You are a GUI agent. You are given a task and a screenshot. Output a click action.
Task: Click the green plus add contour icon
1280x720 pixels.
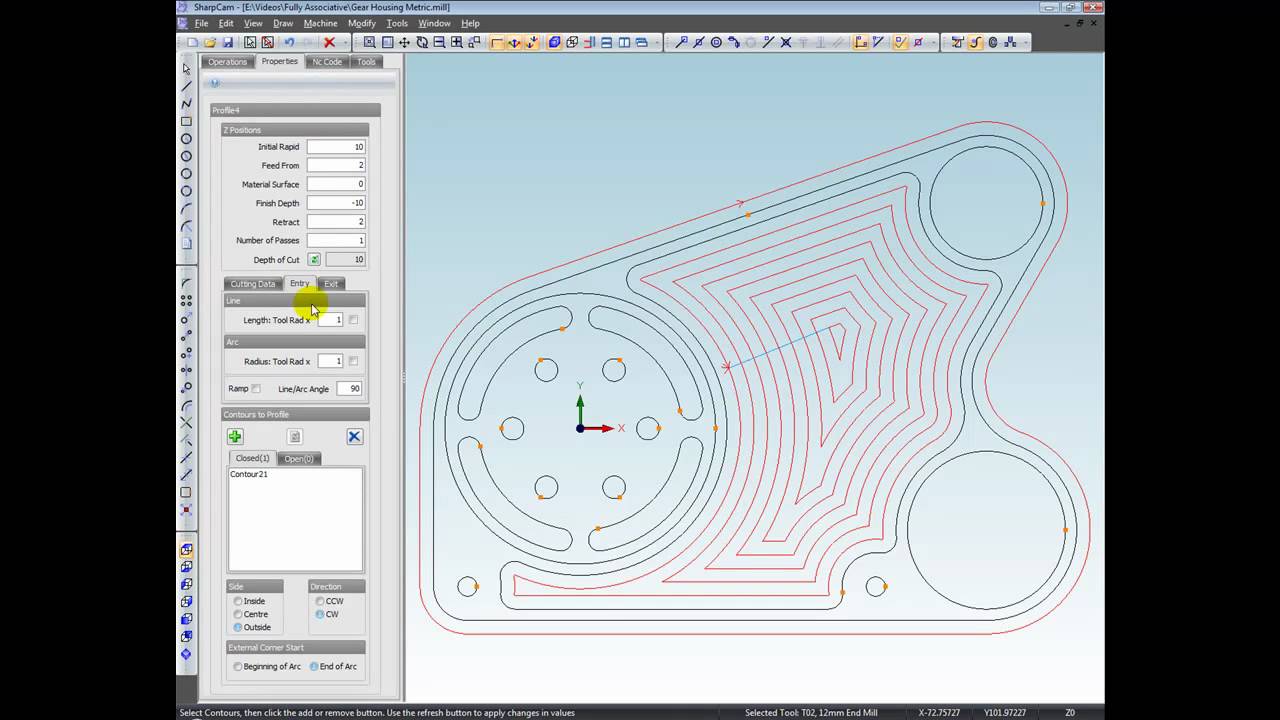[x=235, y=436]
